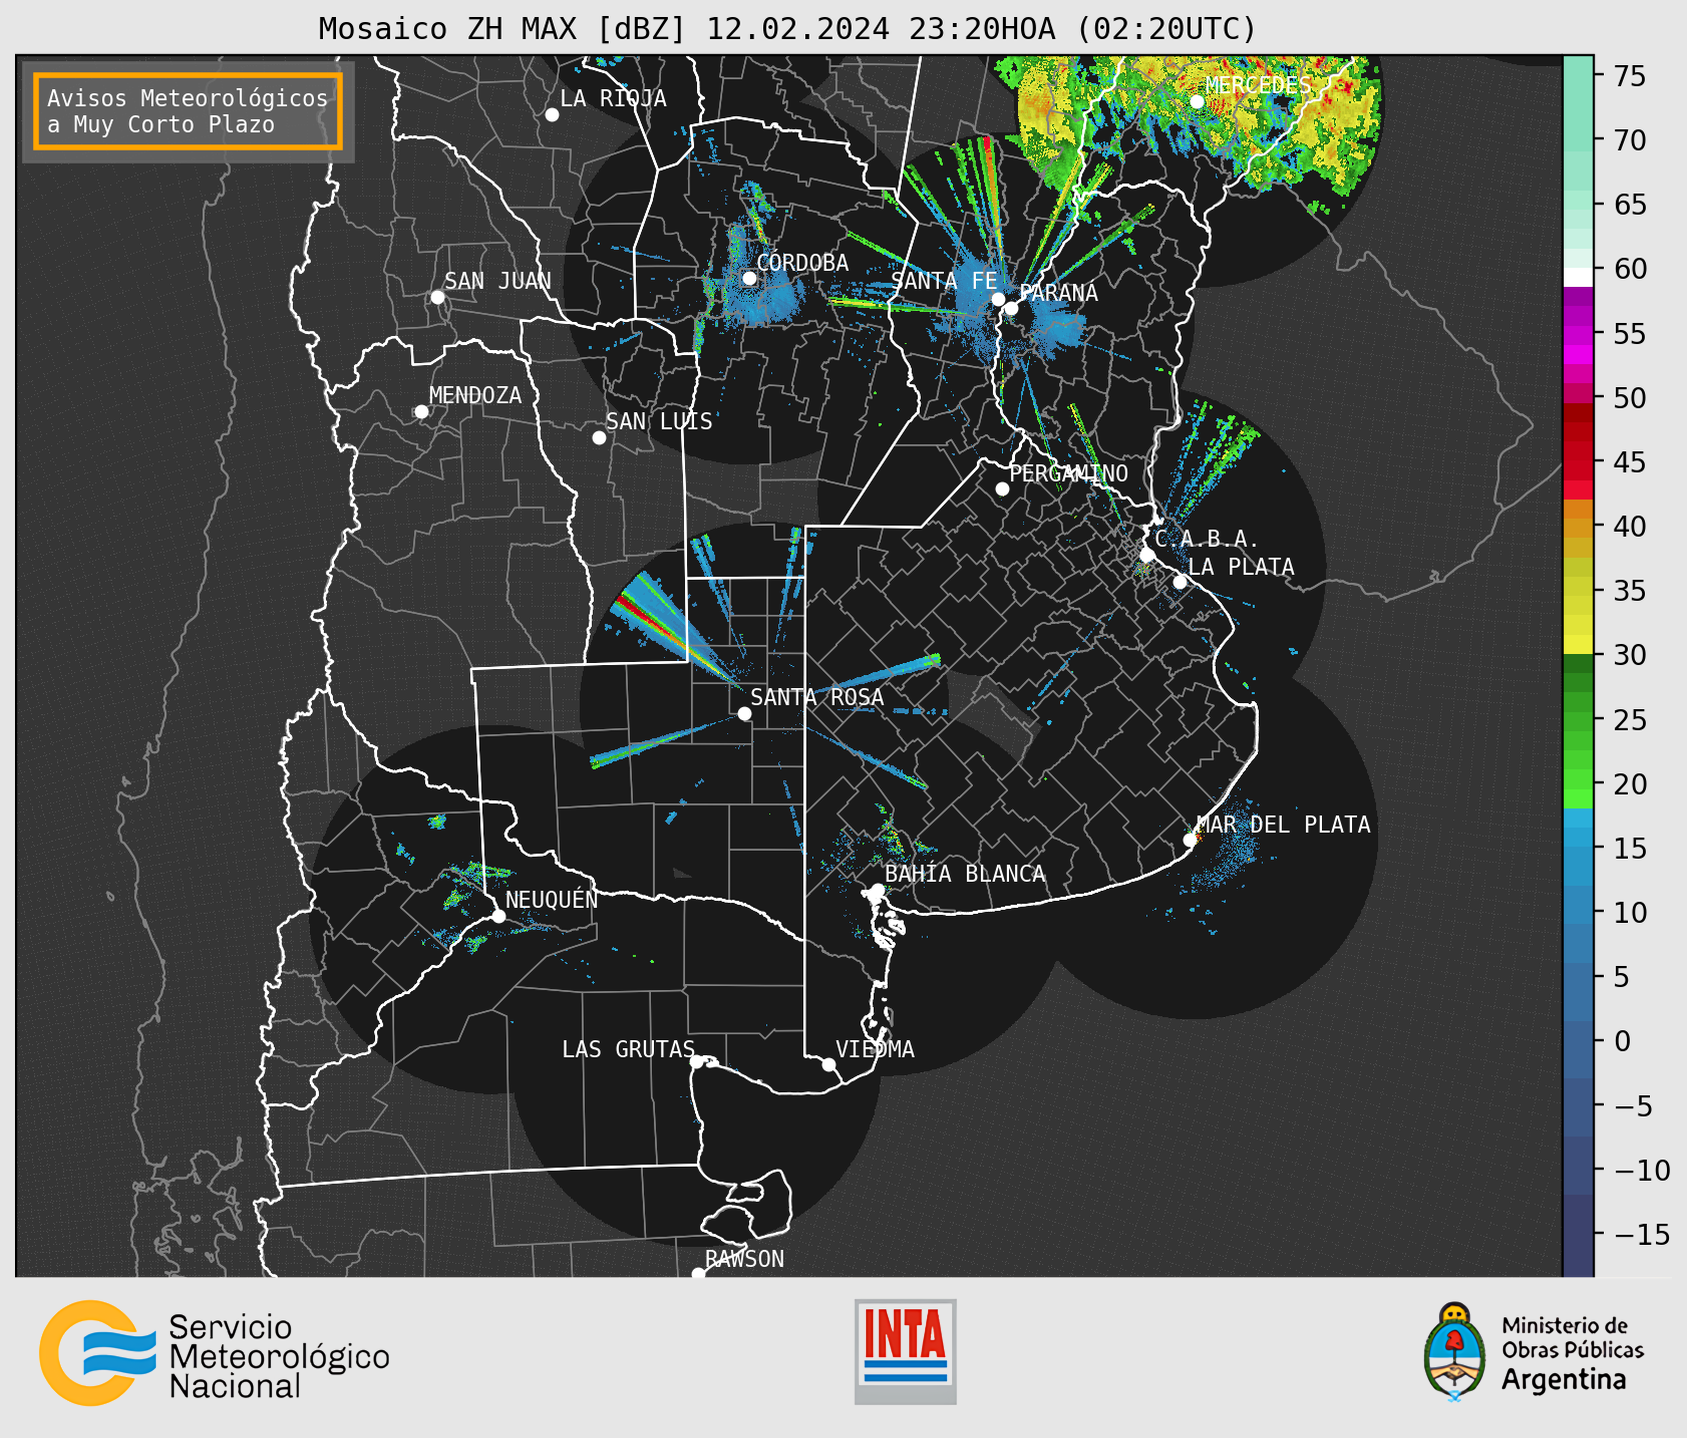This screenshot has width=1687, height=1438.
Task: Click the Servicio Meteorológico Nacional logo
Action: (214, 1353)
